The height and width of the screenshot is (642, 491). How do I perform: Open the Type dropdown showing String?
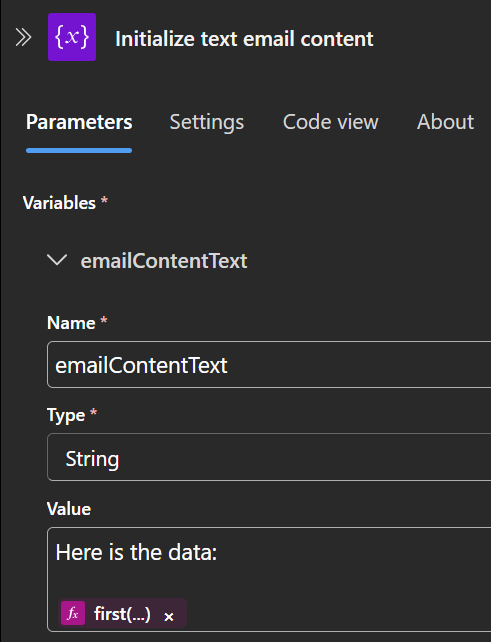[269, 457]
